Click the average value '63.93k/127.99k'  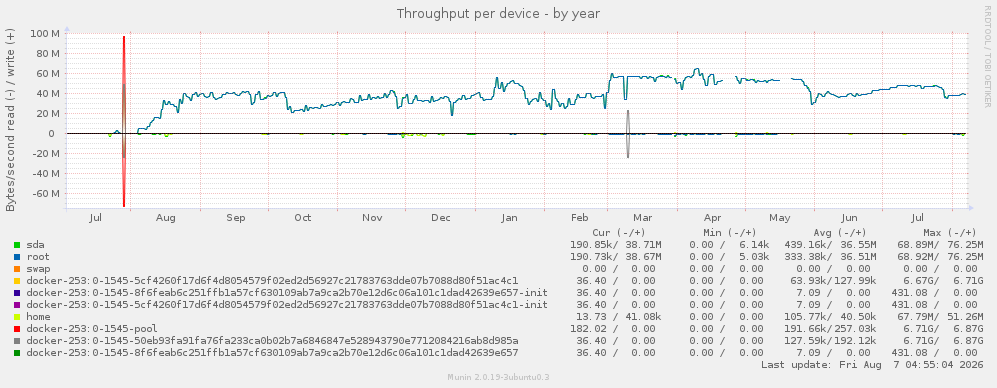(x=833, y=281)
